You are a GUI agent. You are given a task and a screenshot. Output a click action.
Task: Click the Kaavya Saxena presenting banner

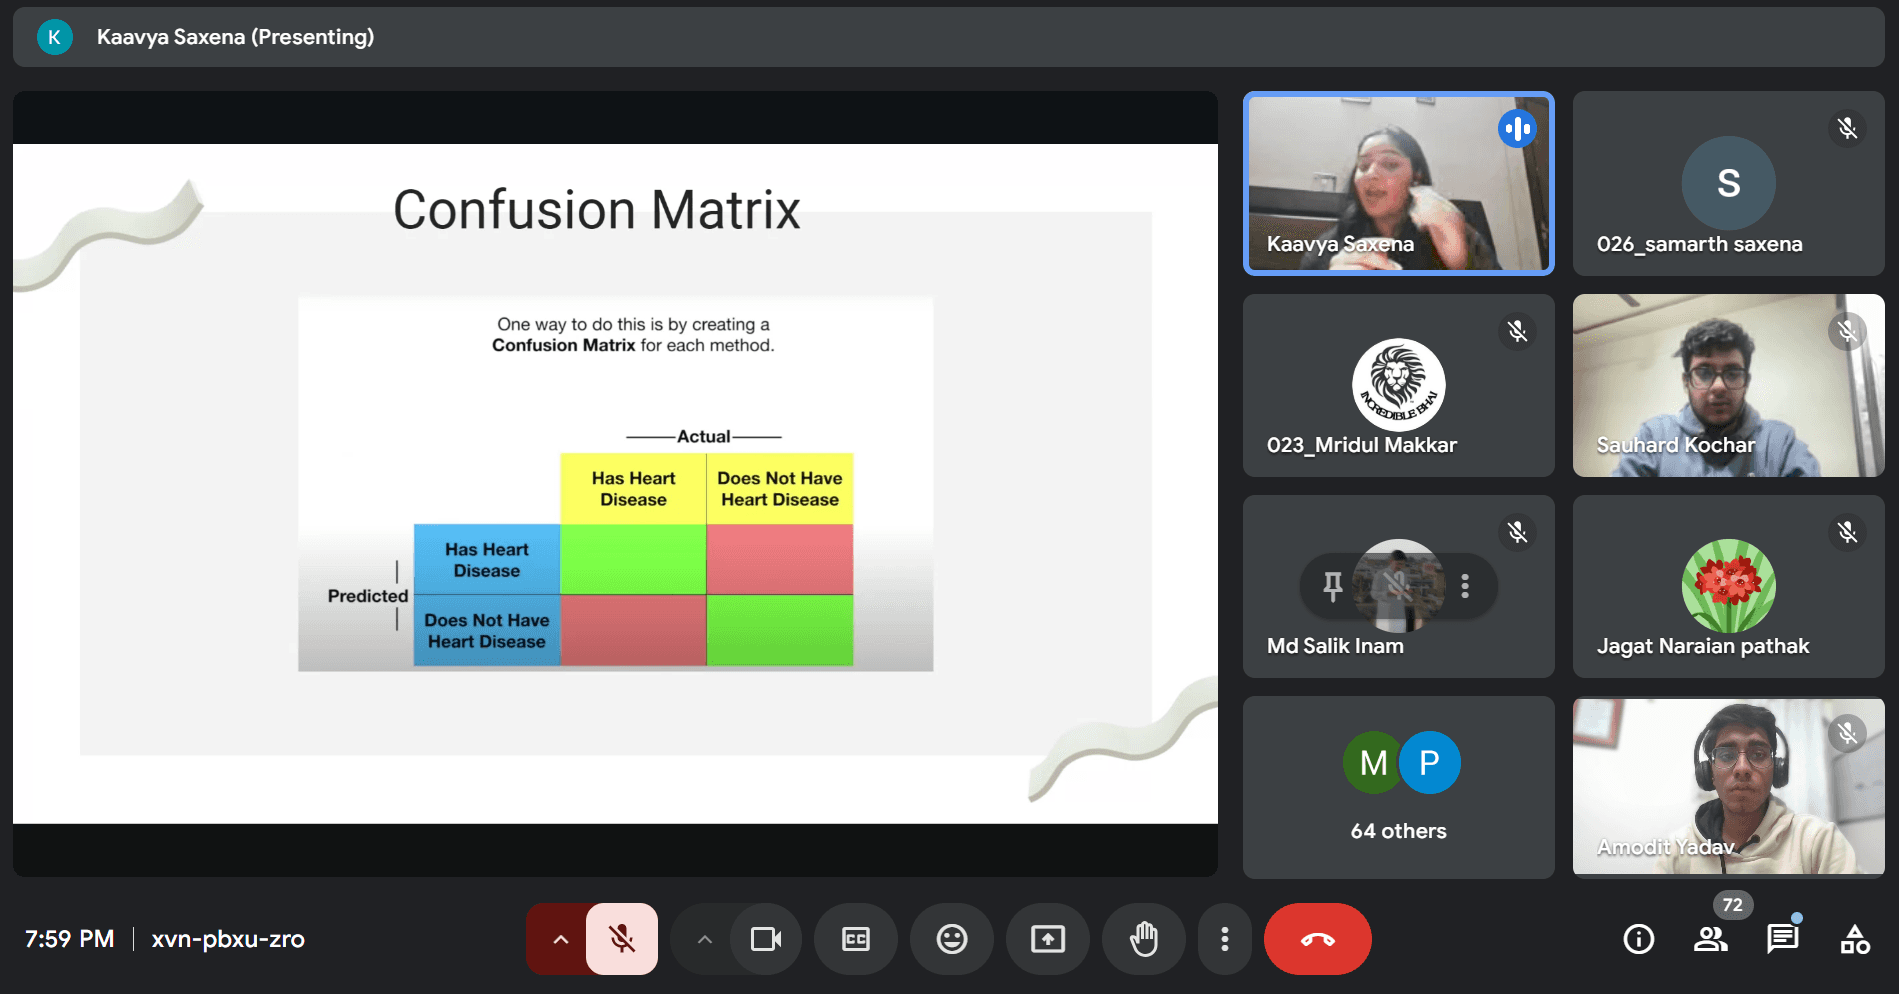click(x=949, y=37)
